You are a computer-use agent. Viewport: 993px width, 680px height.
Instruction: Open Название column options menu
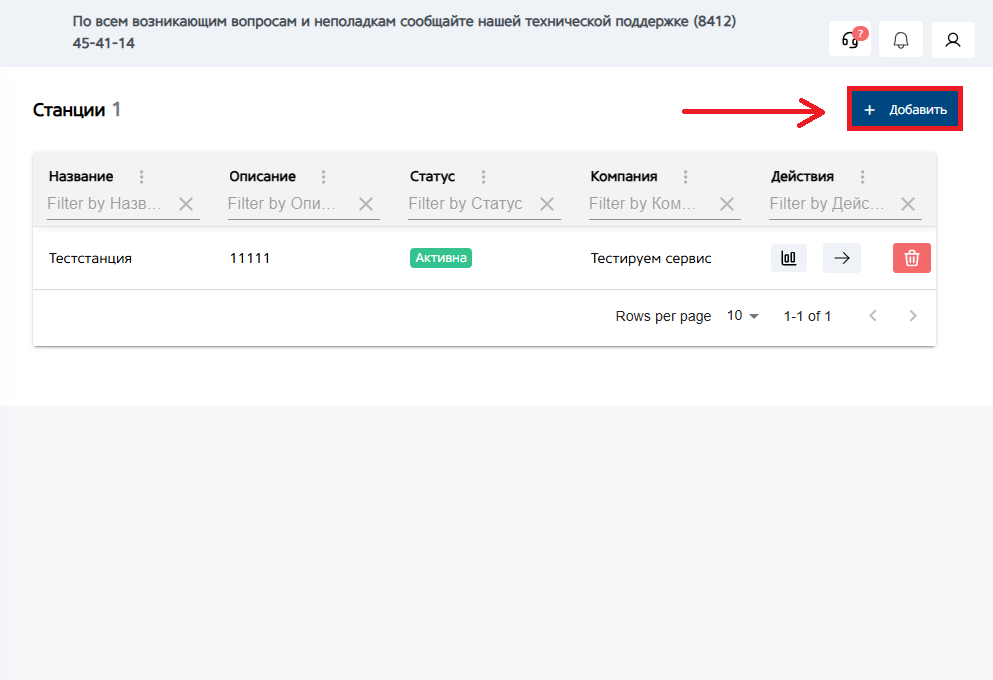pos(141,177)
